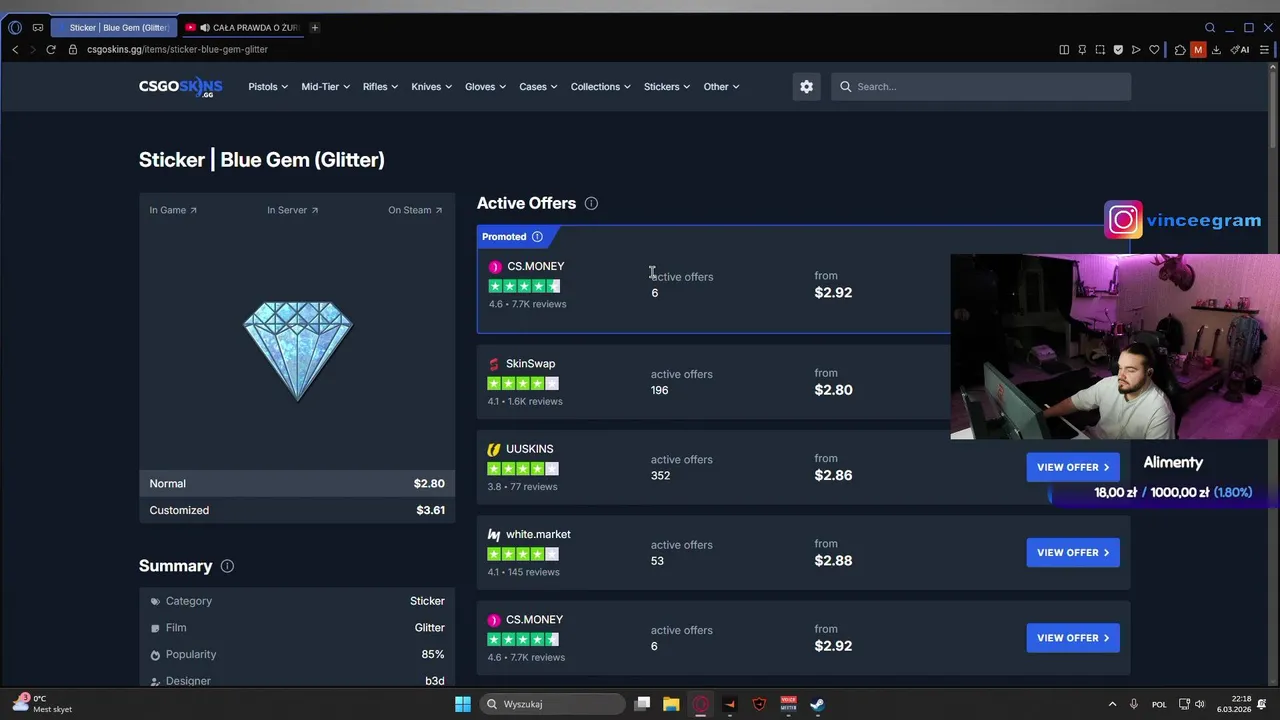Image resolution: width=1280 pixels, height=720 pixels.
Task: Expand the Knives menu
Action: (x=431, y=87)
